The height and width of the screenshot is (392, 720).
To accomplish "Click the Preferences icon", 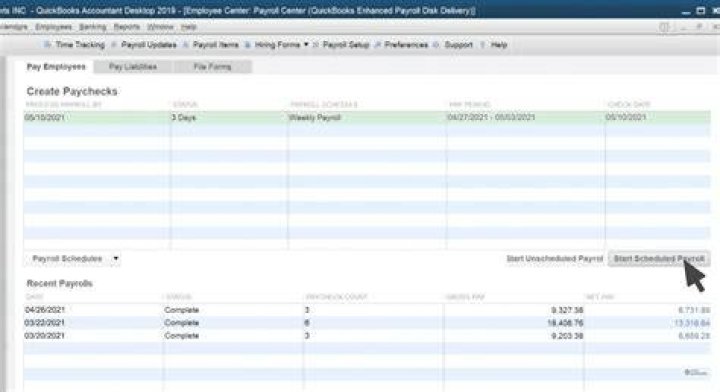I will (378, 45).
